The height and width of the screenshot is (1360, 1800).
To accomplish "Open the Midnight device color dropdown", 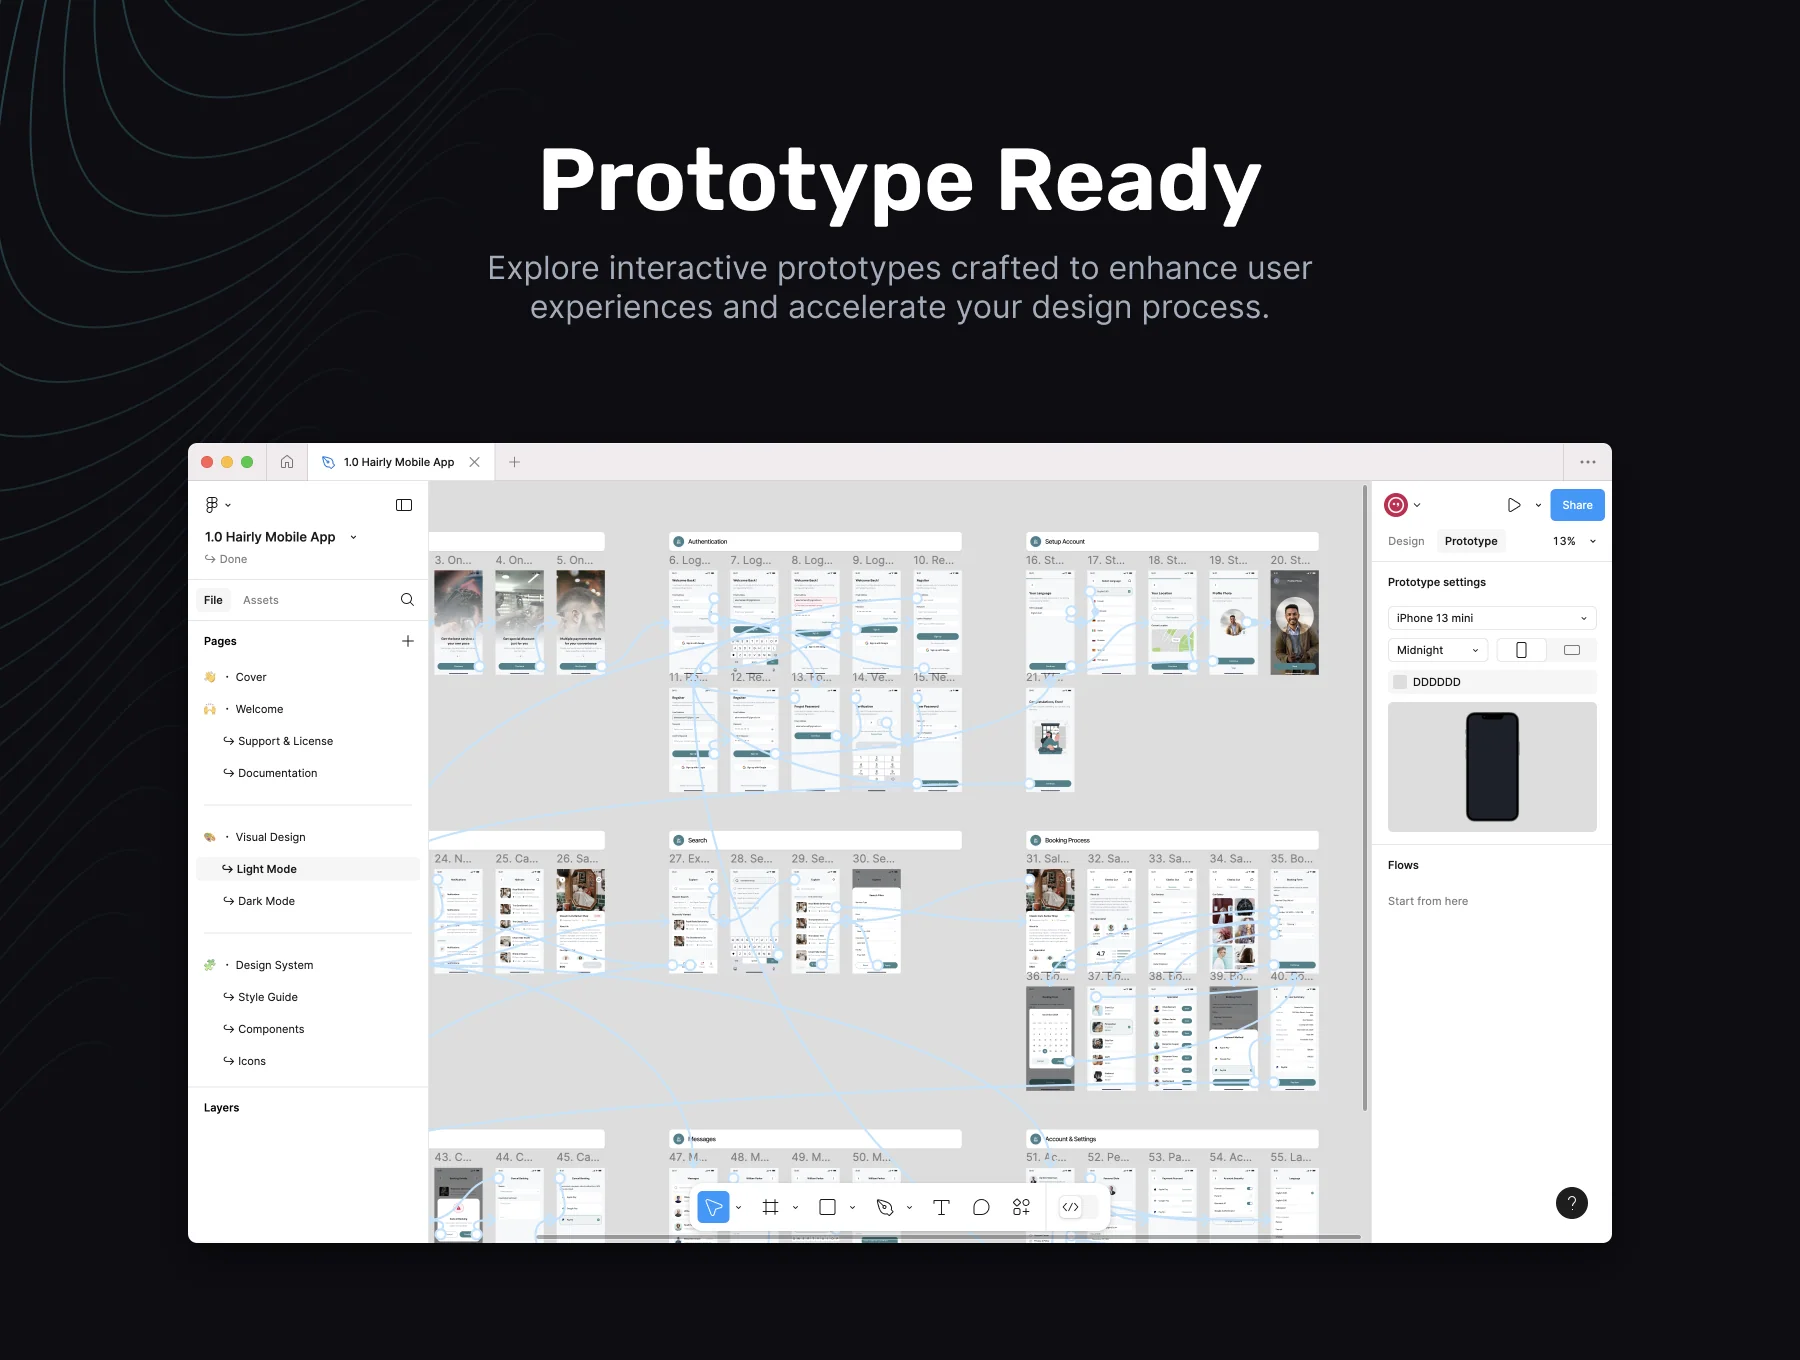I will 1438,650.
